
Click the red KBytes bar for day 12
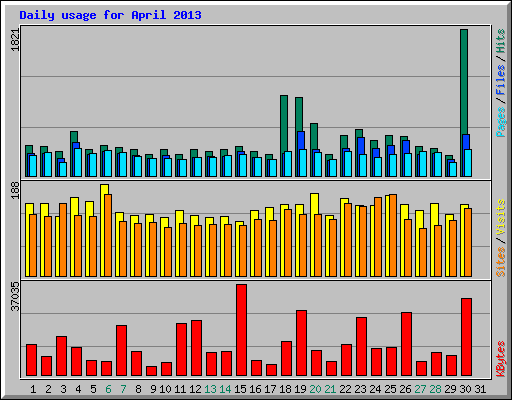(196, 348)
